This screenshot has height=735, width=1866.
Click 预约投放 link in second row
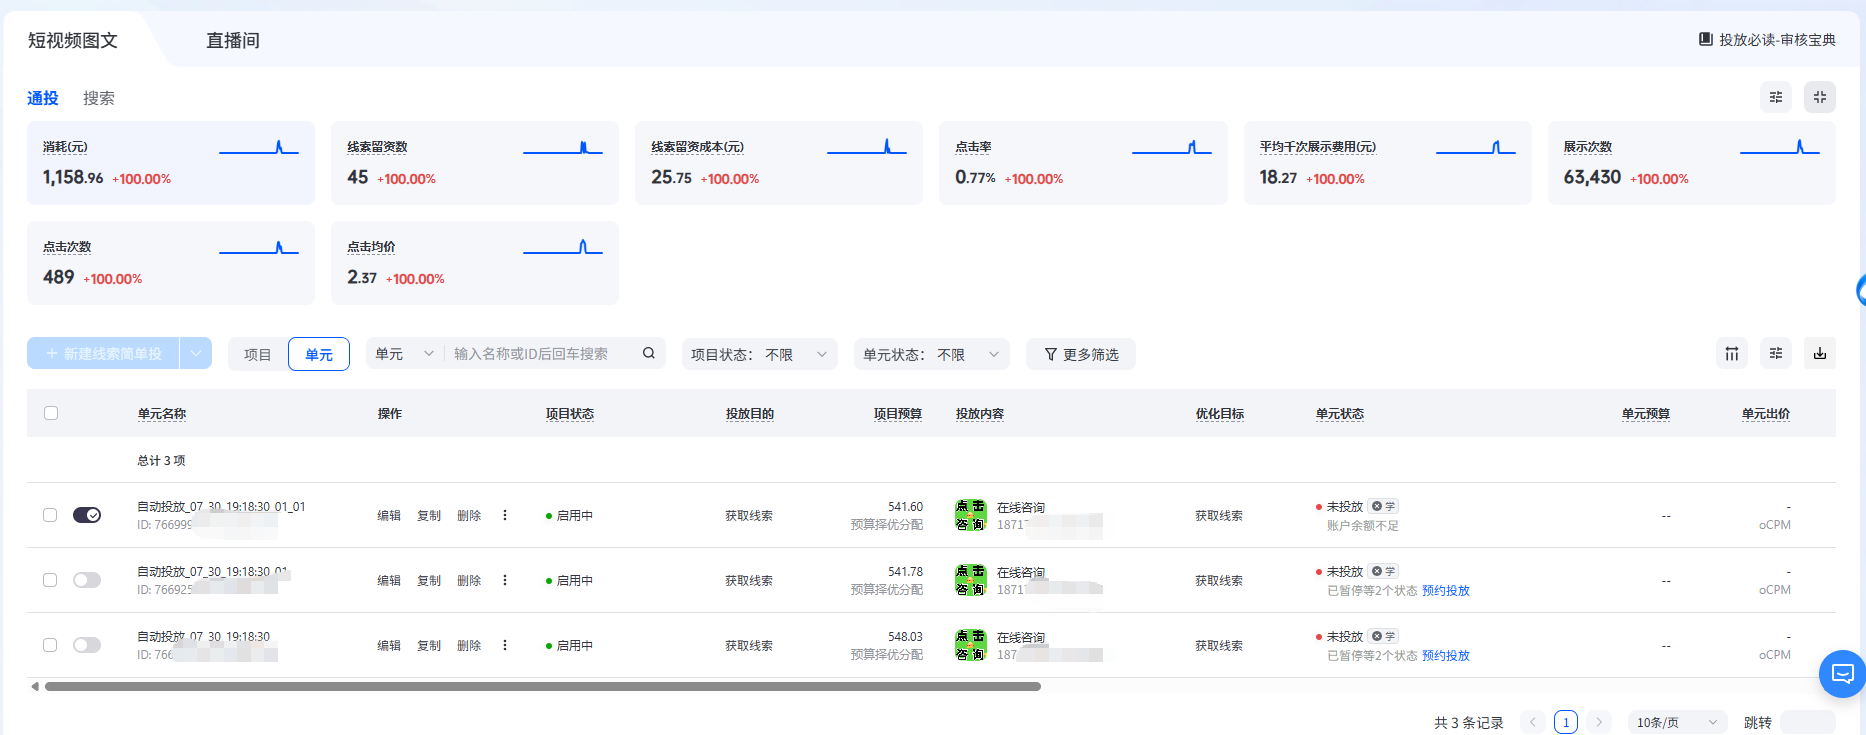1446,590
